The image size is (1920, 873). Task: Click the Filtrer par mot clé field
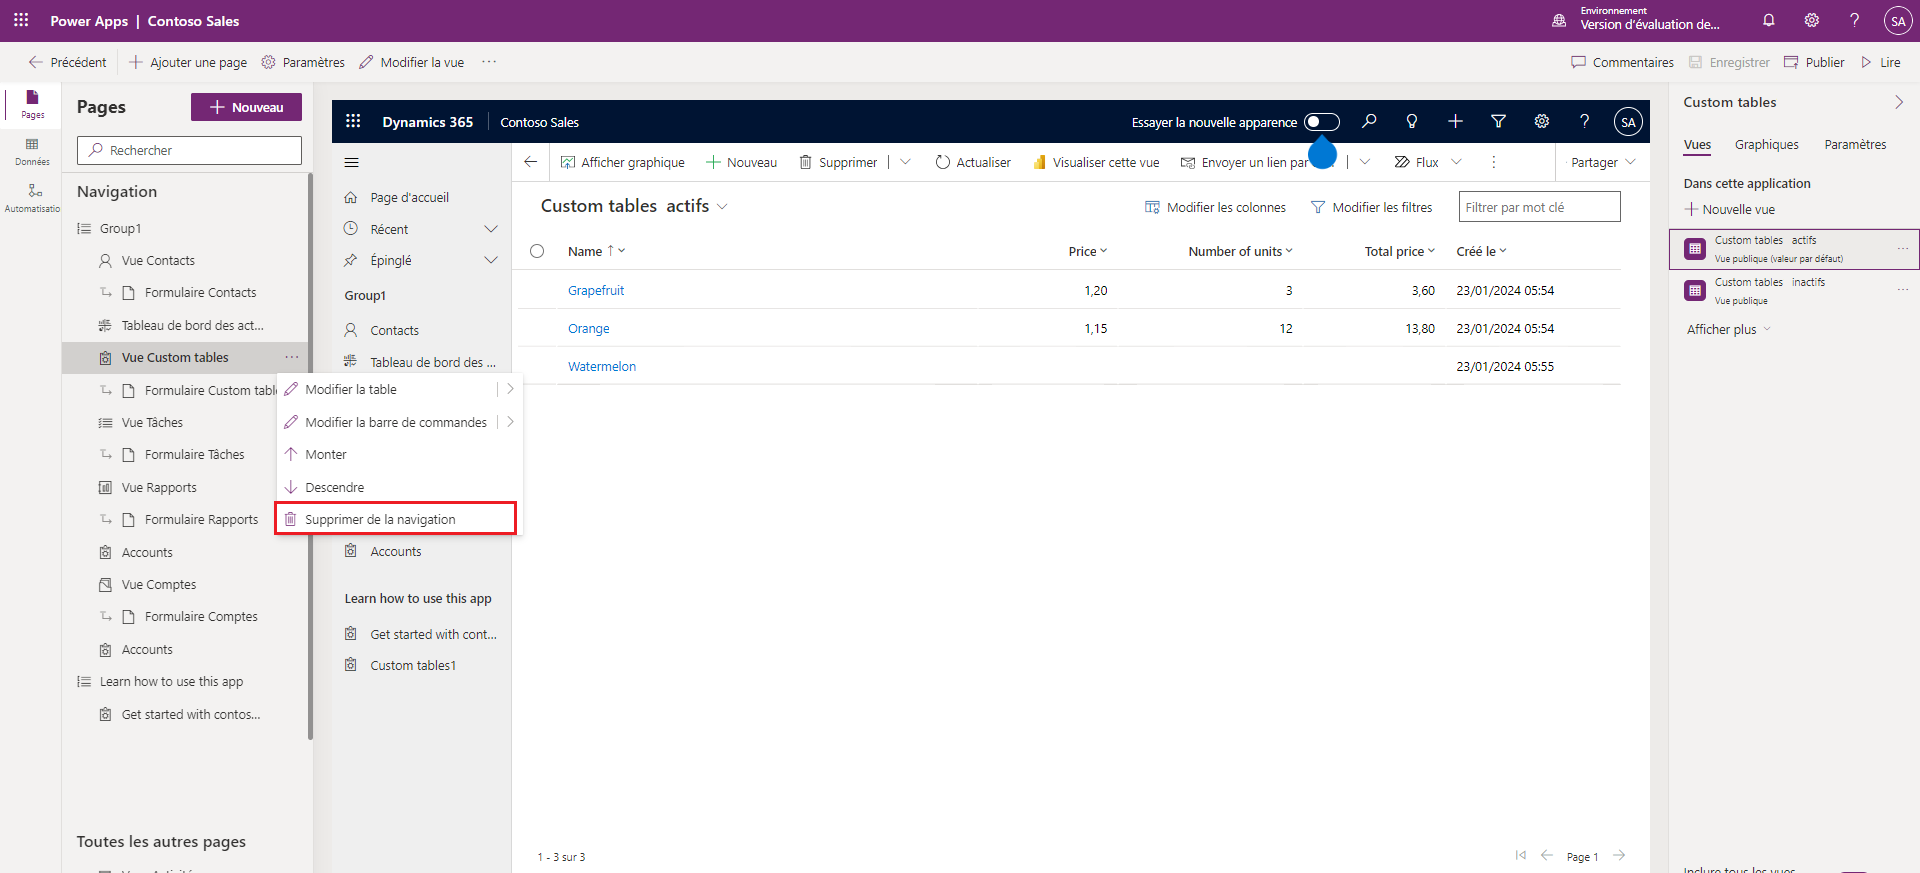(x=1539, y=207)
